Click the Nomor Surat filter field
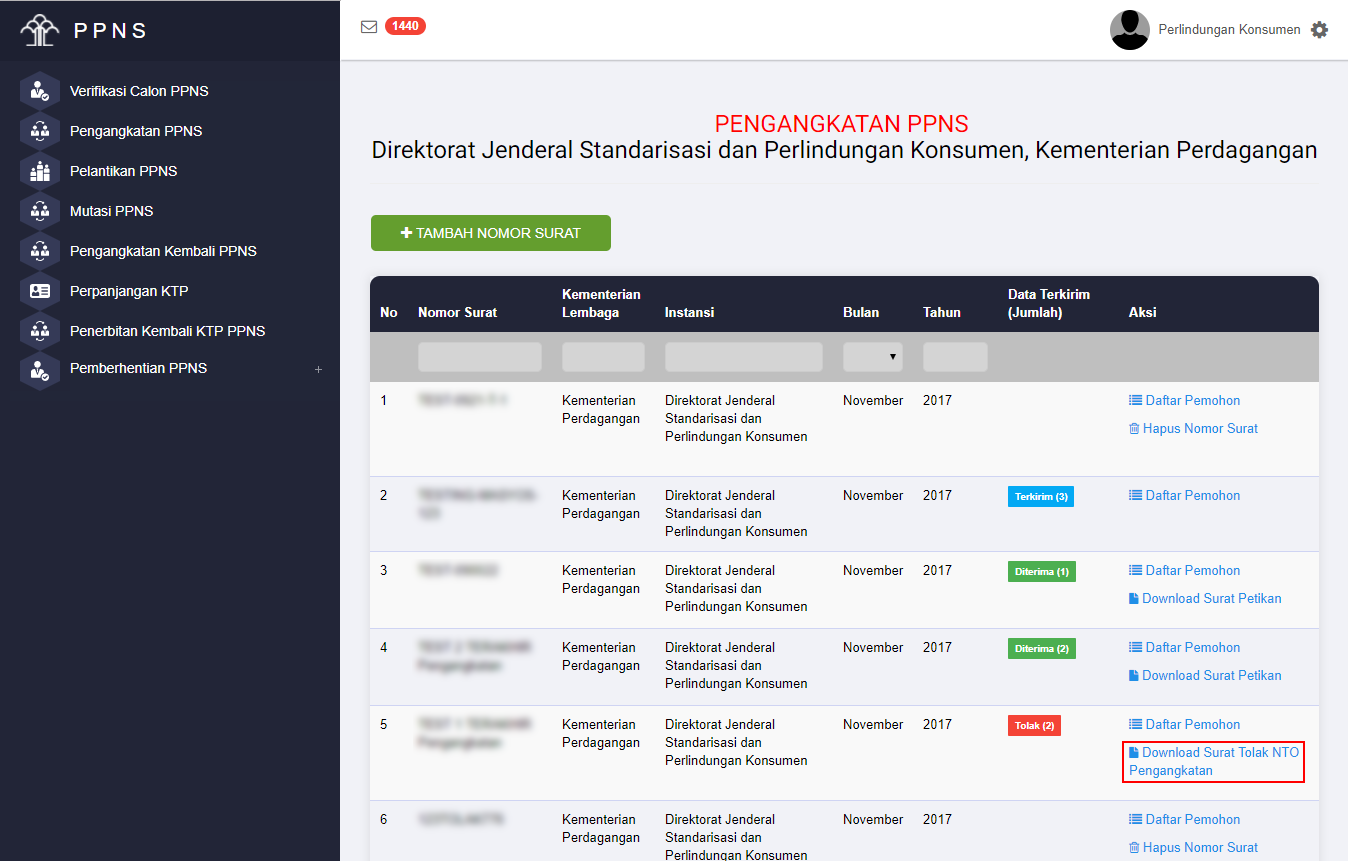The height and width of the screenshot is (861, 1348). (x=479, y=357)
